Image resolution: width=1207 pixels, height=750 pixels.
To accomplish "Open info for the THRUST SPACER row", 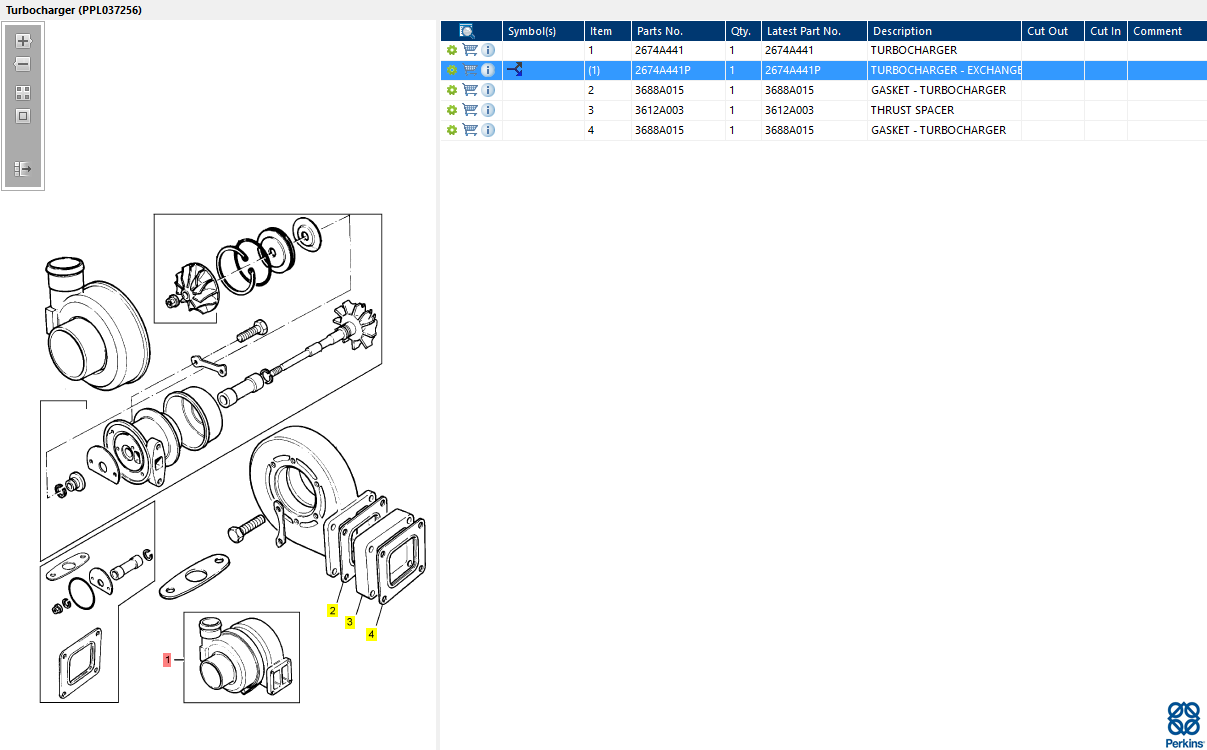I will click(488, 110).
